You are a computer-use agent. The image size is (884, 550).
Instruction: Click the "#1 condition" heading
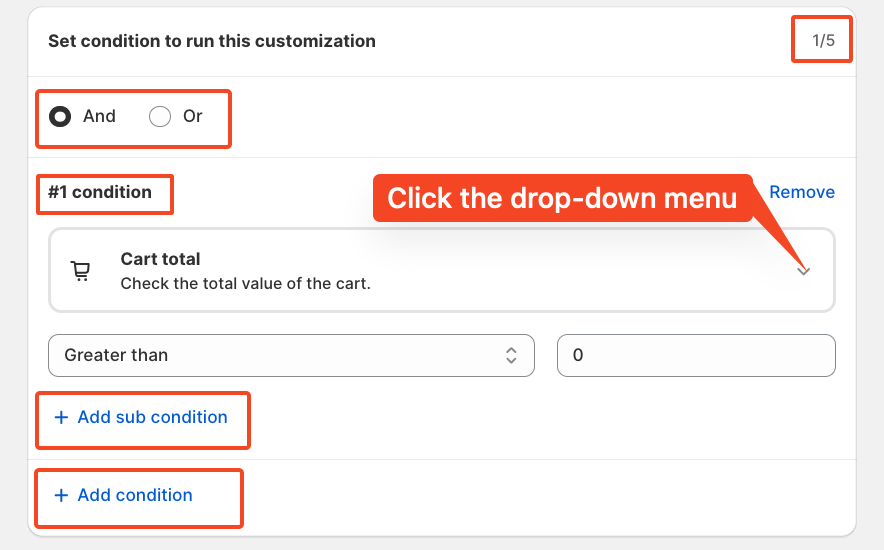coord(100,192)
